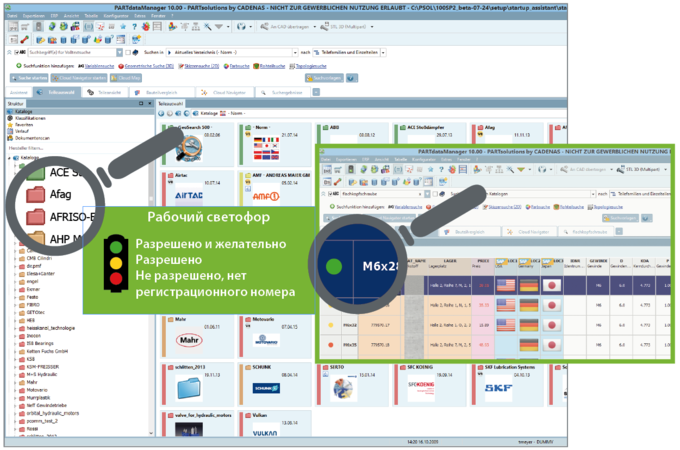Click the red wrench icon in second toolbar row

[x=24, y=40]
